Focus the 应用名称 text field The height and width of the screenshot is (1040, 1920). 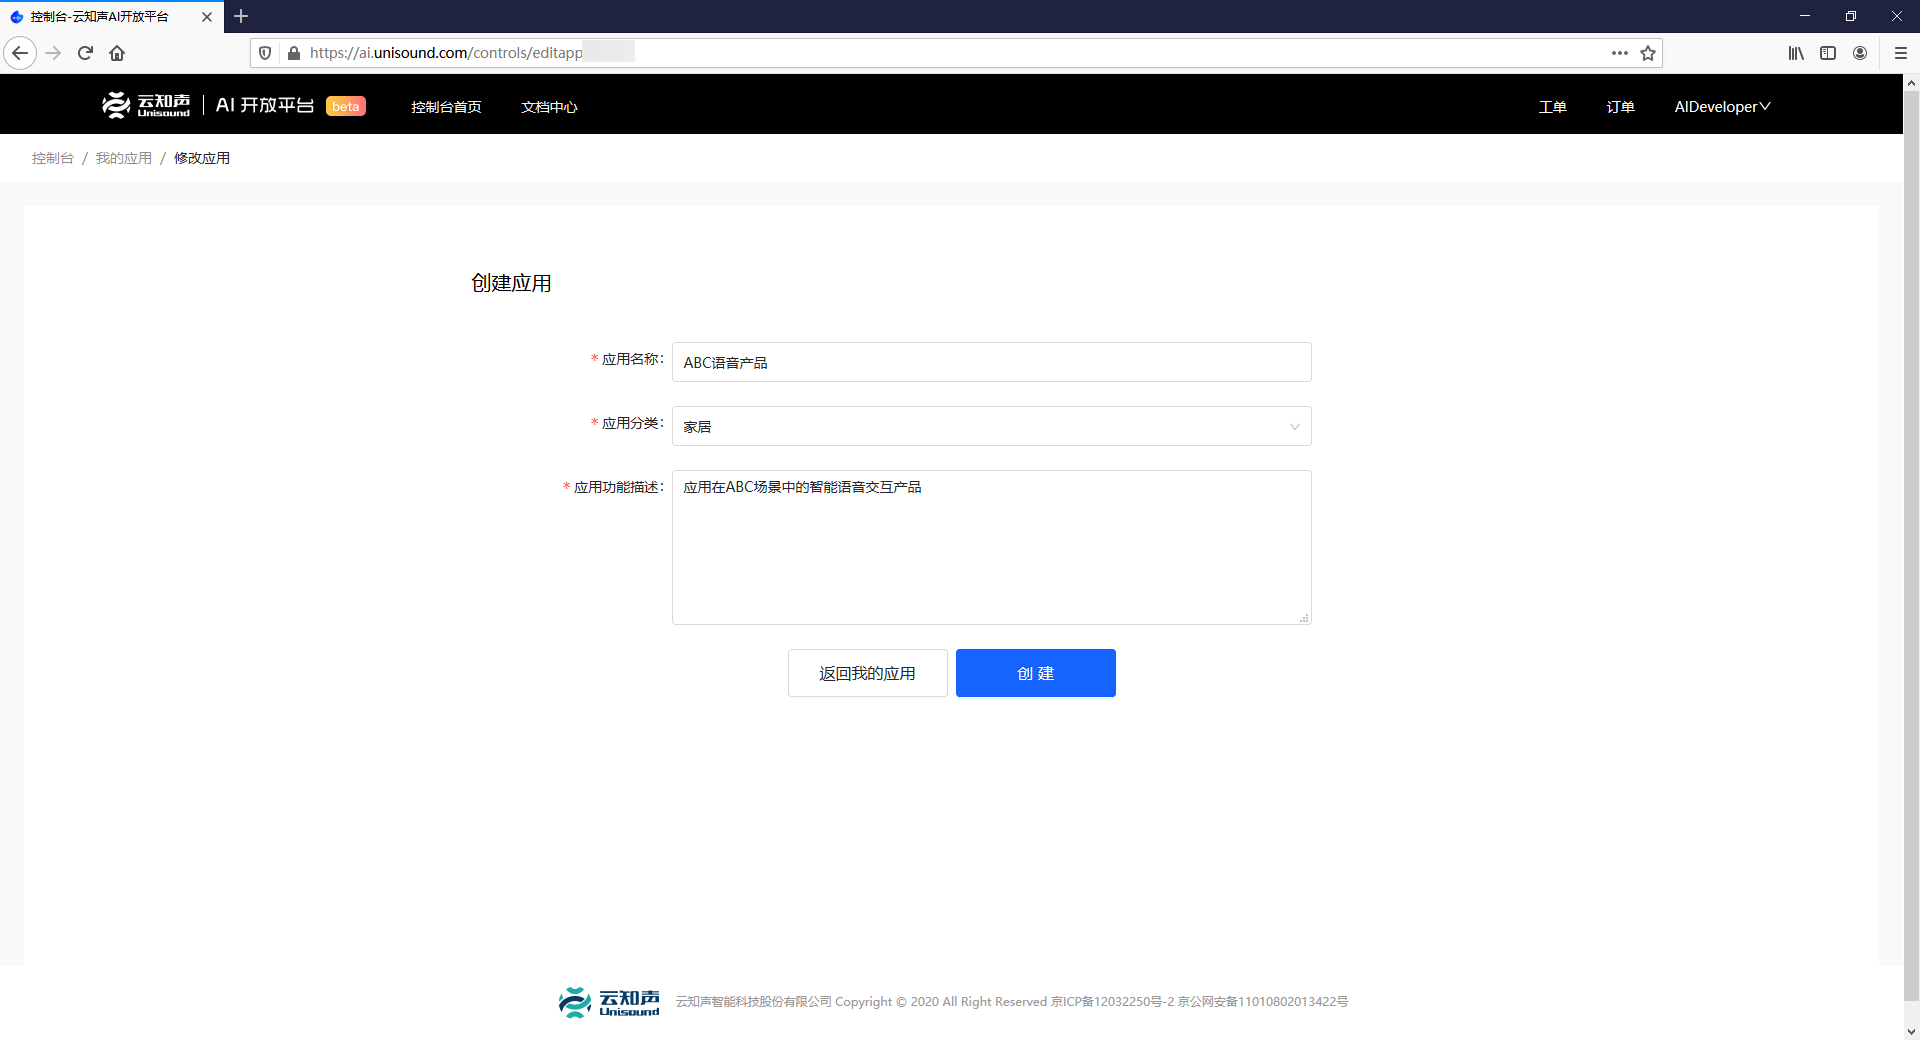pyautogui.click(x=991, y=362)
